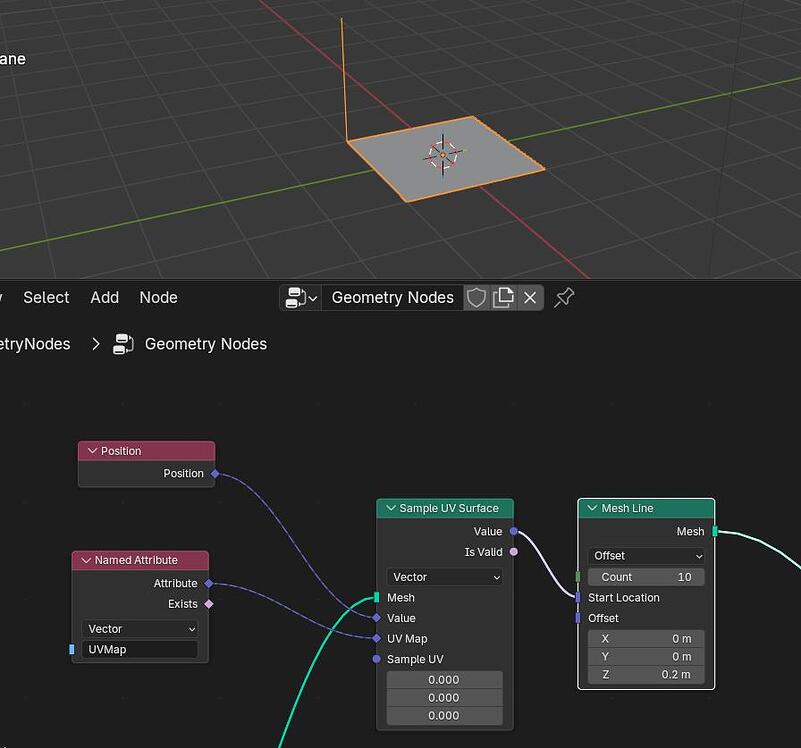Toggle fake user shield icon

476,298
